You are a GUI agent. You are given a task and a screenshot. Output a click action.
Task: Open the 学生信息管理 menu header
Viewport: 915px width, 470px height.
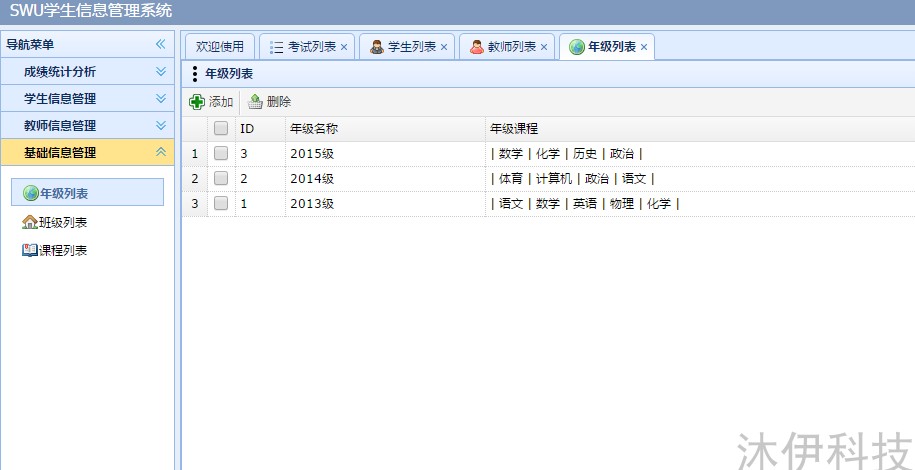[88, 98]
